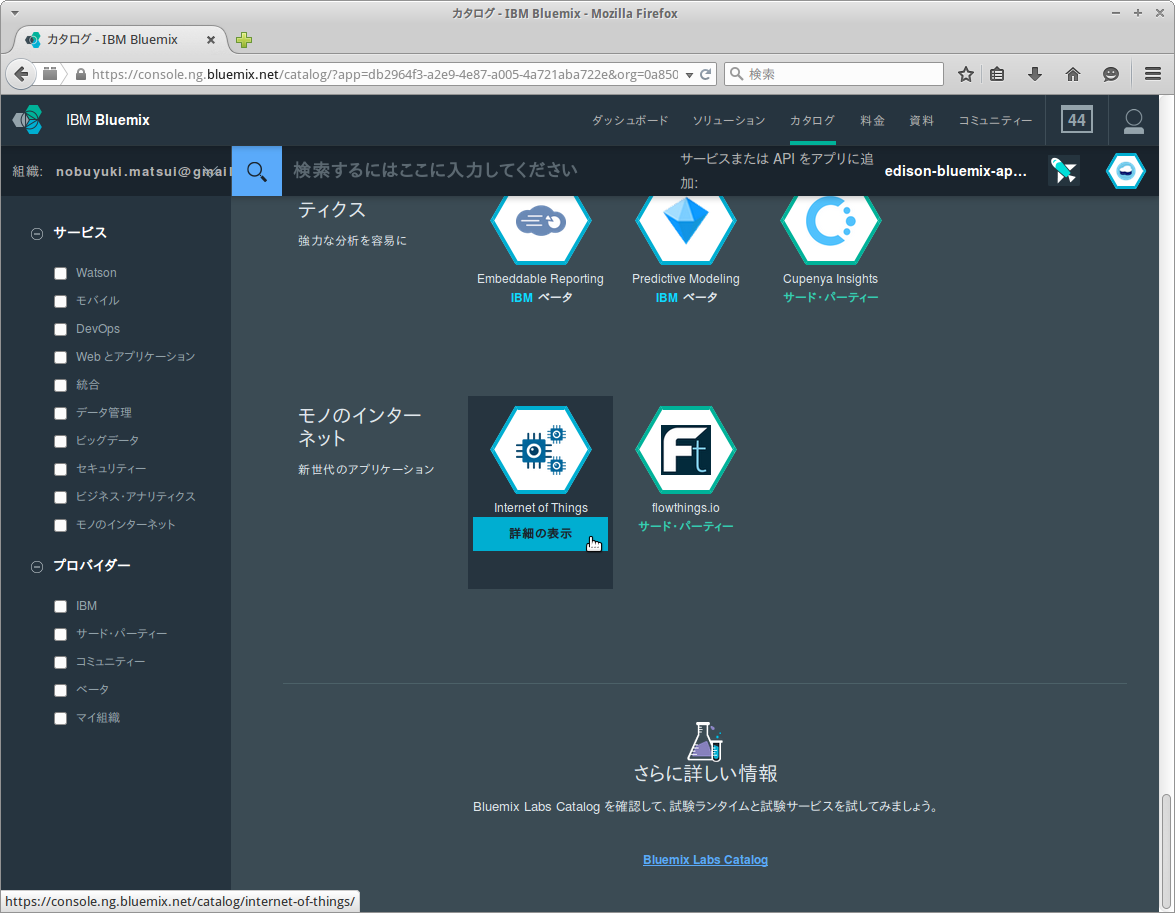Click the IBM Bluemix logo
The height and width of the screenshot is (913, 1175).
point(27,120)
